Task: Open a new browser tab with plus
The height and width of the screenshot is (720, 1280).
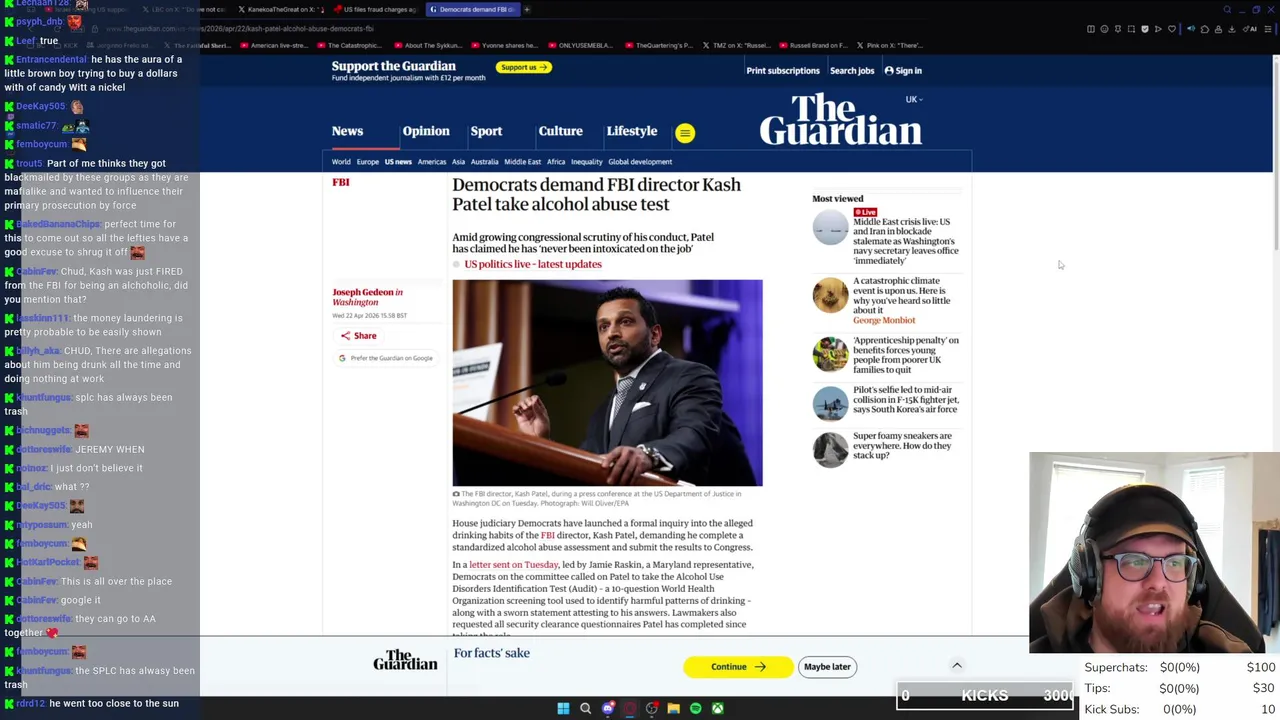Action: (x=527, y=10)
